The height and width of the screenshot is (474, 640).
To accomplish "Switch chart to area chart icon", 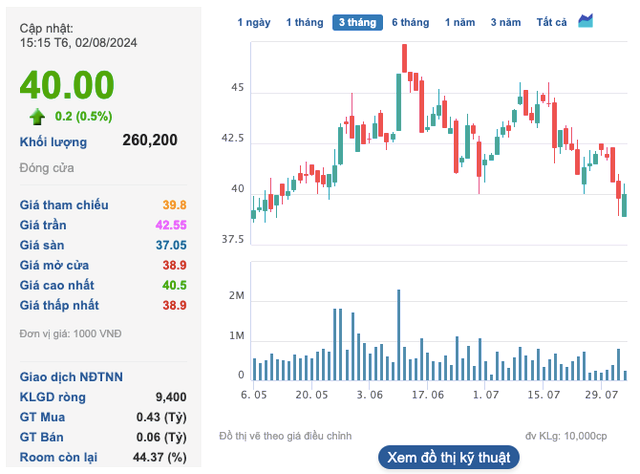I will [x=586, y=21].
